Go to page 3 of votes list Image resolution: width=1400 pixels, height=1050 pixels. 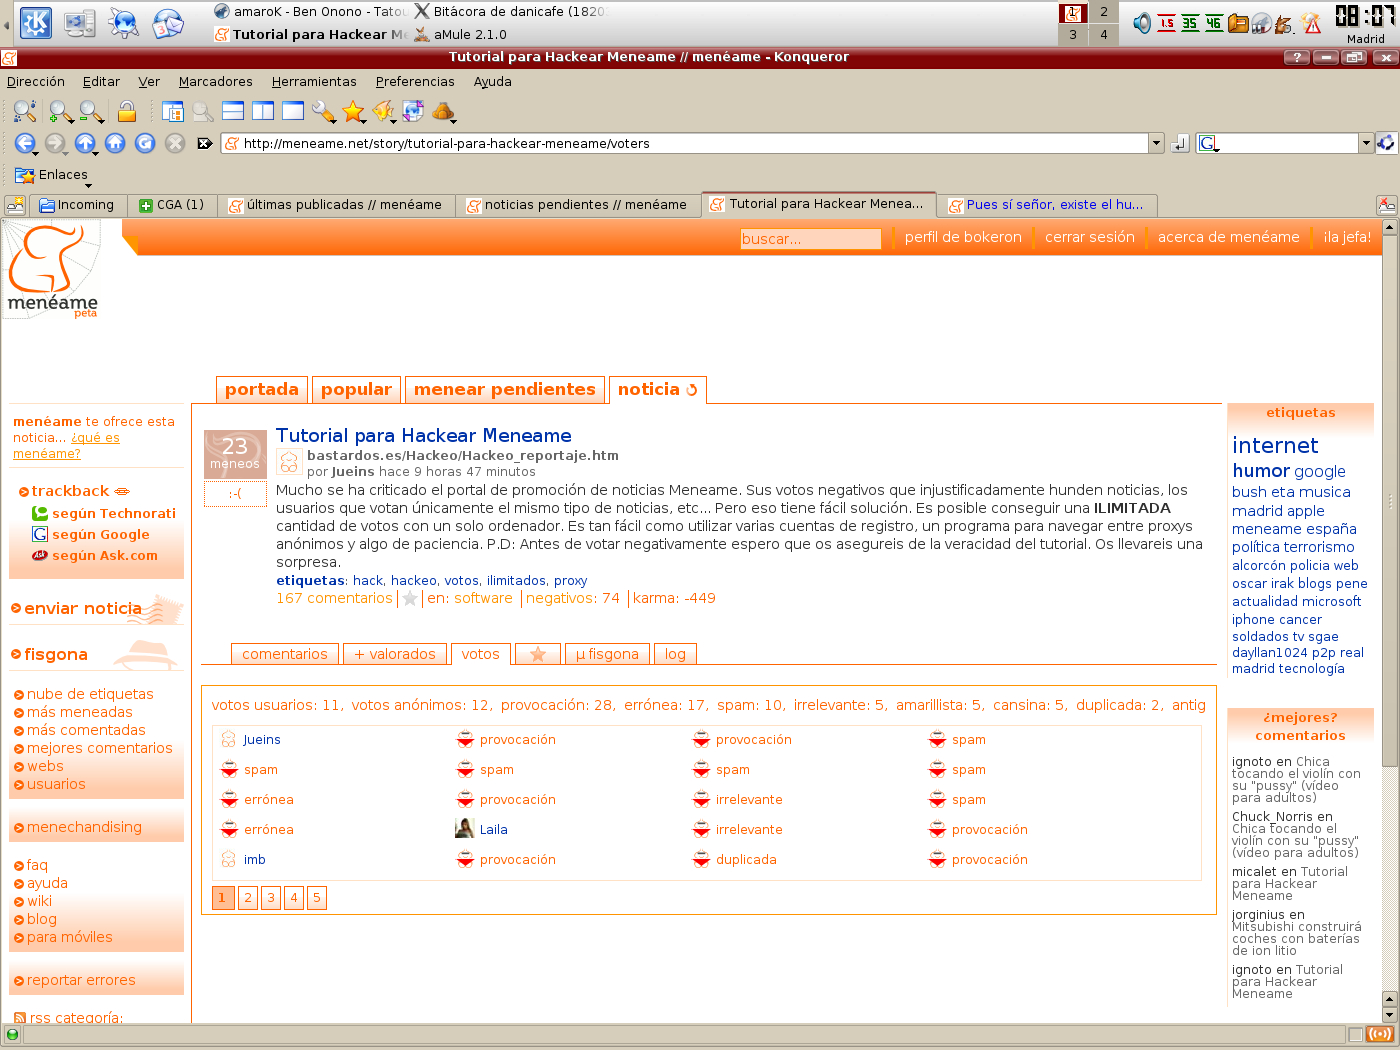coord(271,898)
